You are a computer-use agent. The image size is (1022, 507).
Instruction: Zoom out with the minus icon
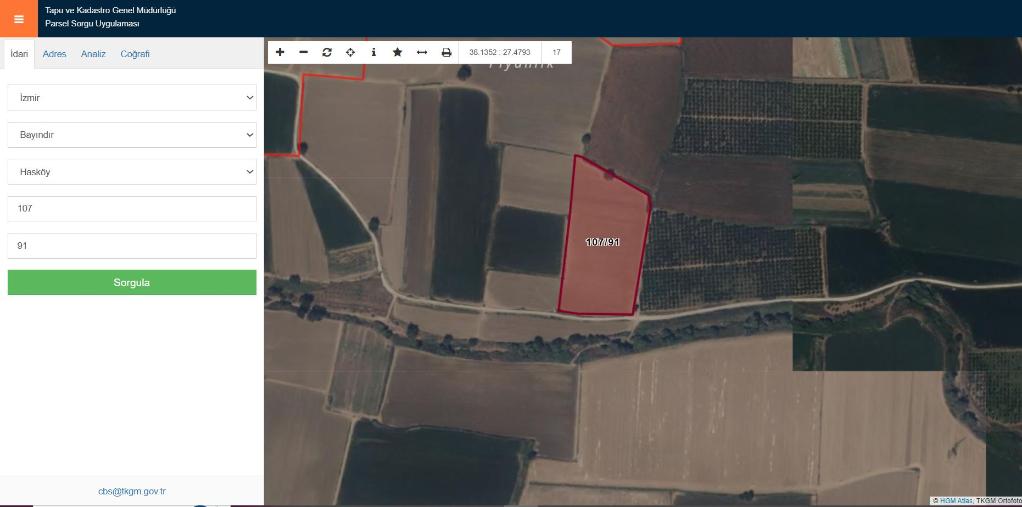pos(304,52)
